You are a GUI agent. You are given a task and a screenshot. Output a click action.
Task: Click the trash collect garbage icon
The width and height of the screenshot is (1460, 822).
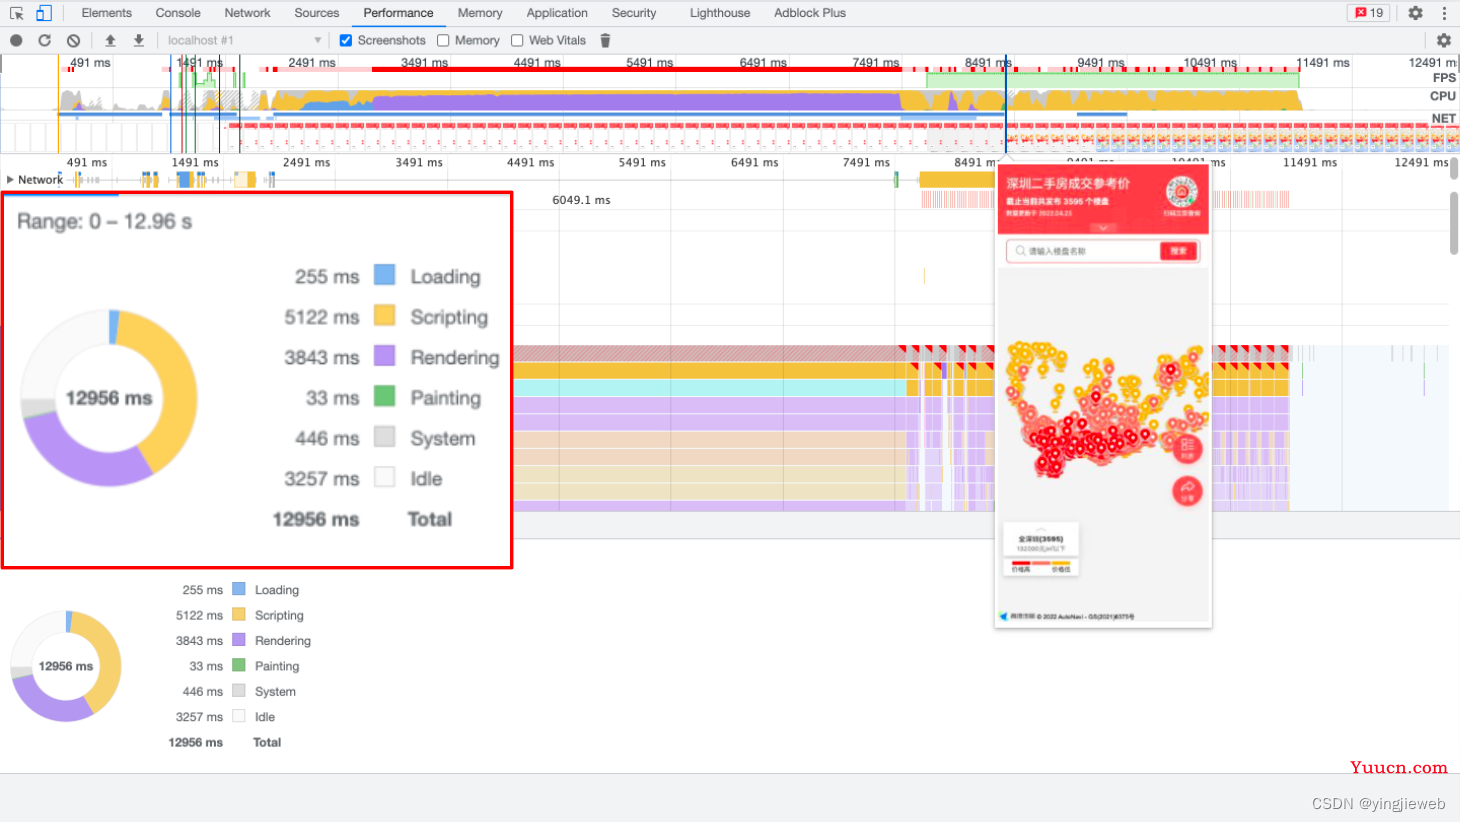pyautogui.click(x=605, y=40)
